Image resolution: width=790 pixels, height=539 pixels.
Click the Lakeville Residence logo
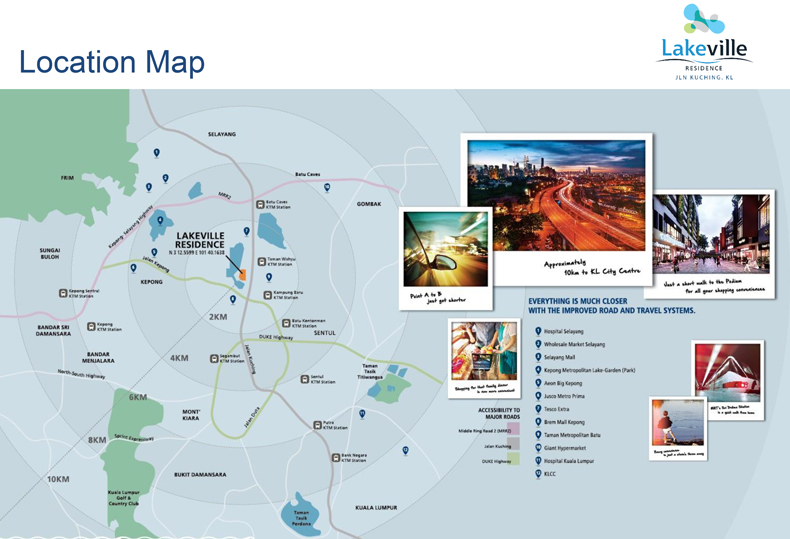[704, 43]
